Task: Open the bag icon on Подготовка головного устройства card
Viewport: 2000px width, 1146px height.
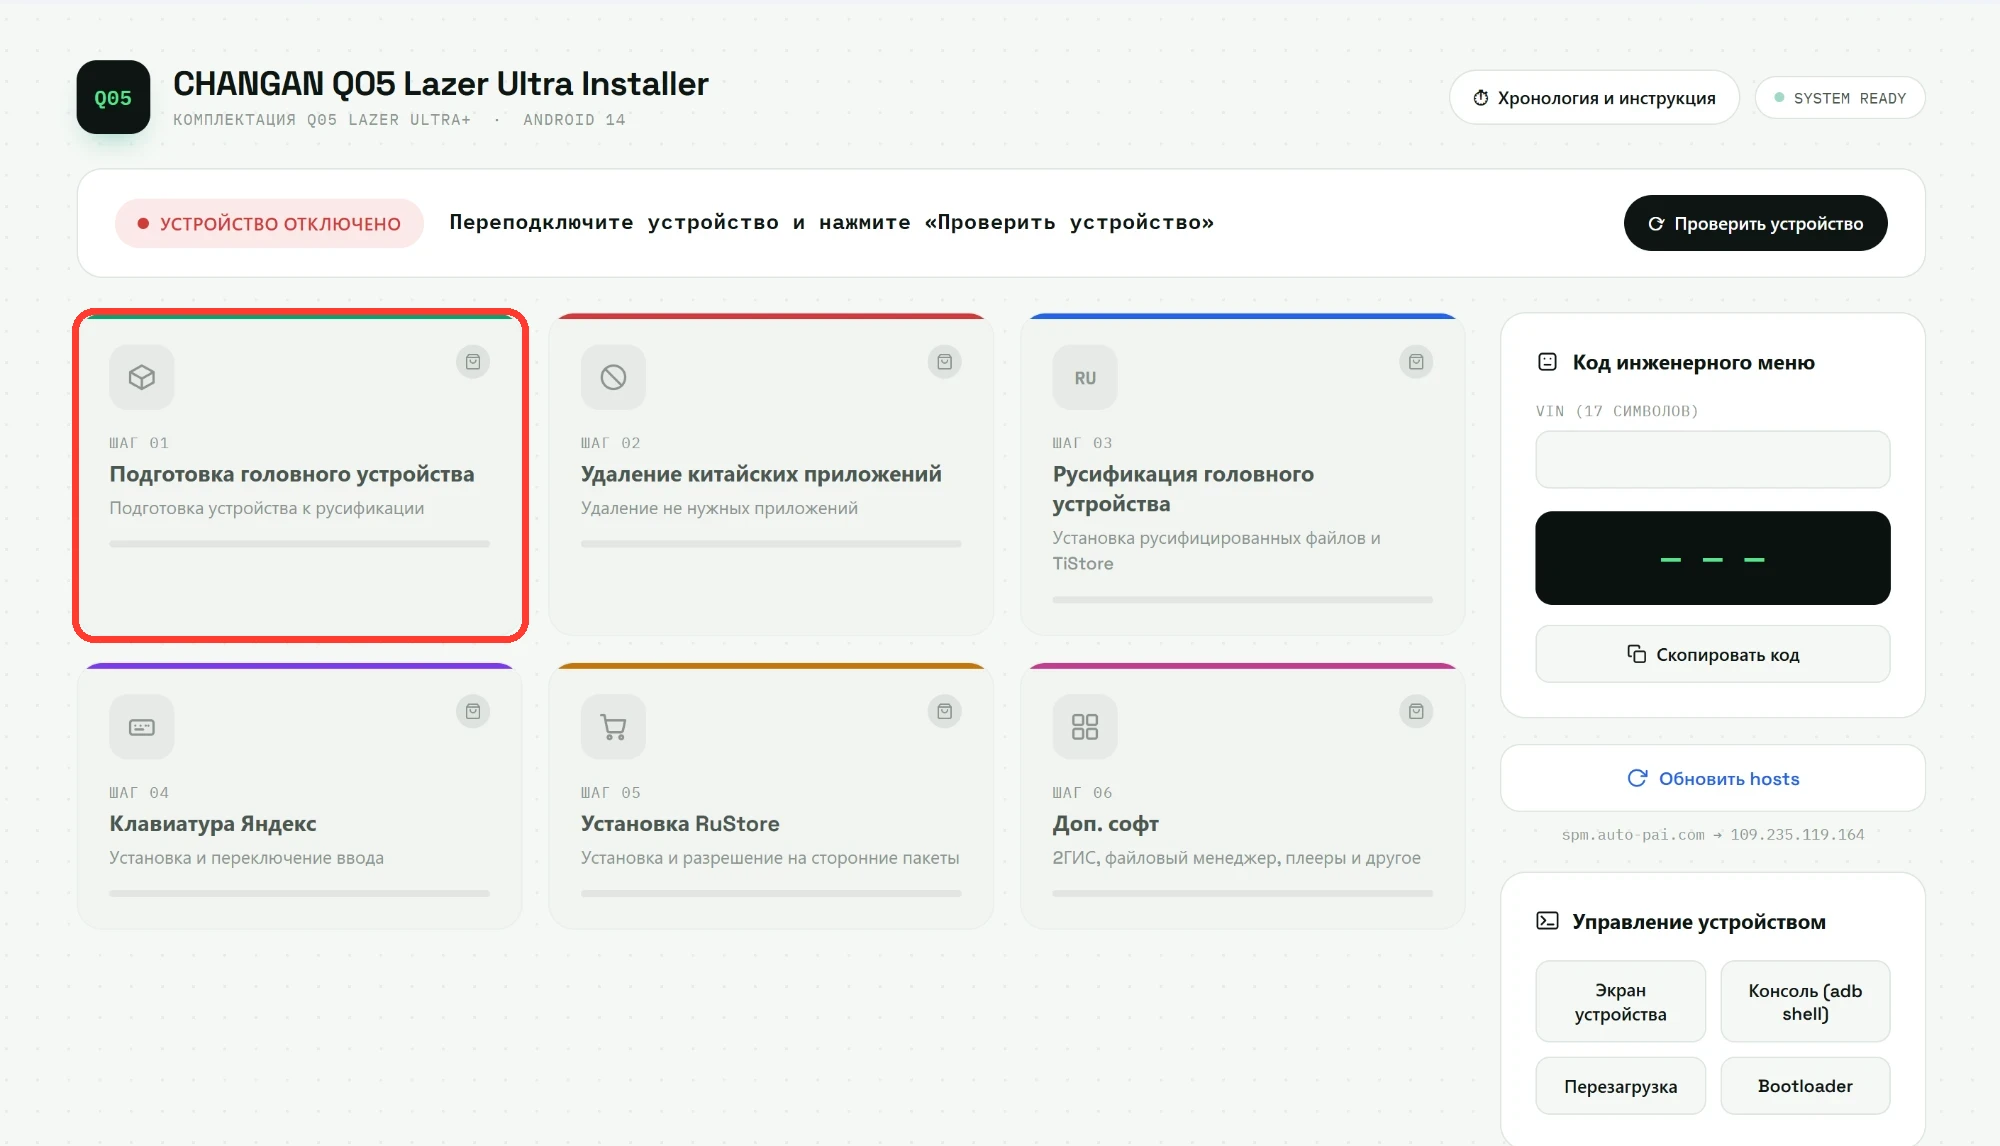Action: 473,362
